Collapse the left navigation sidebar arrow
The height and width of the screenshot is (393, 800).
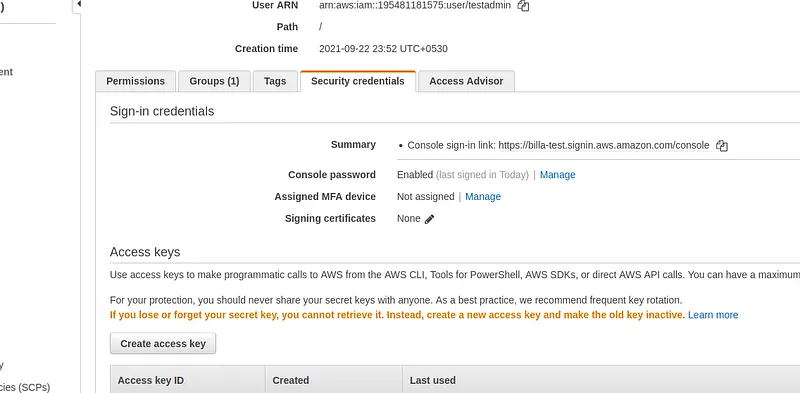pyautogui.click(x=78, y=4)
